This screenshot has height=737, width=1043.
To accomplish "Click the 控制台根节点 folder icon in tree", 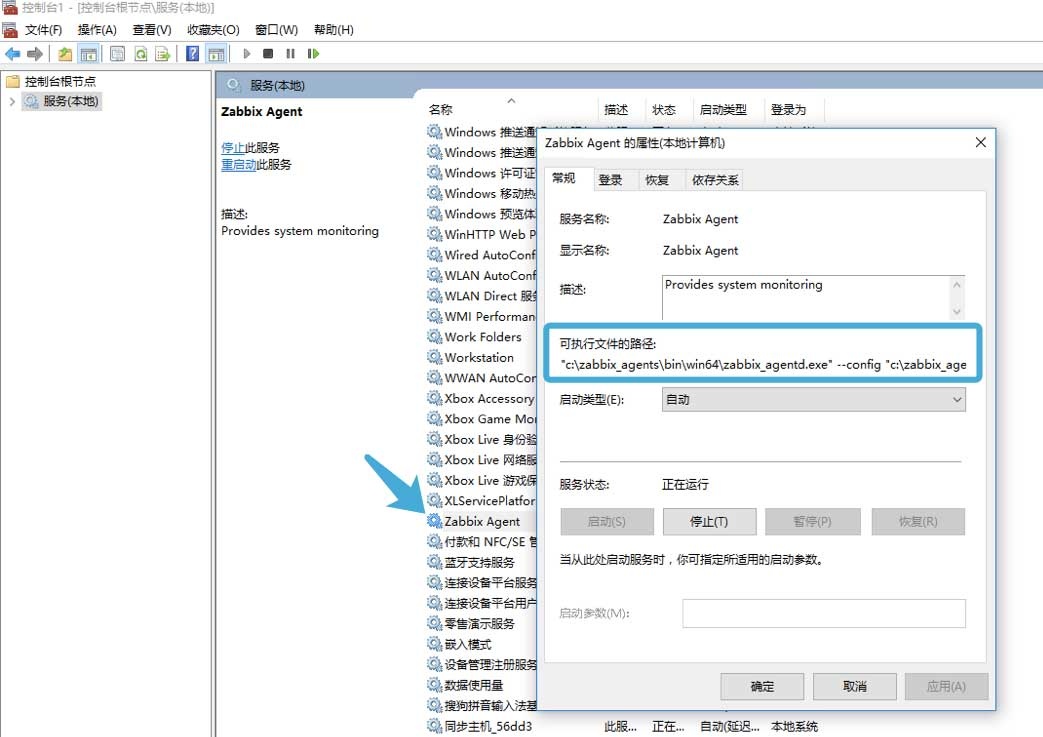I will 13,81.
